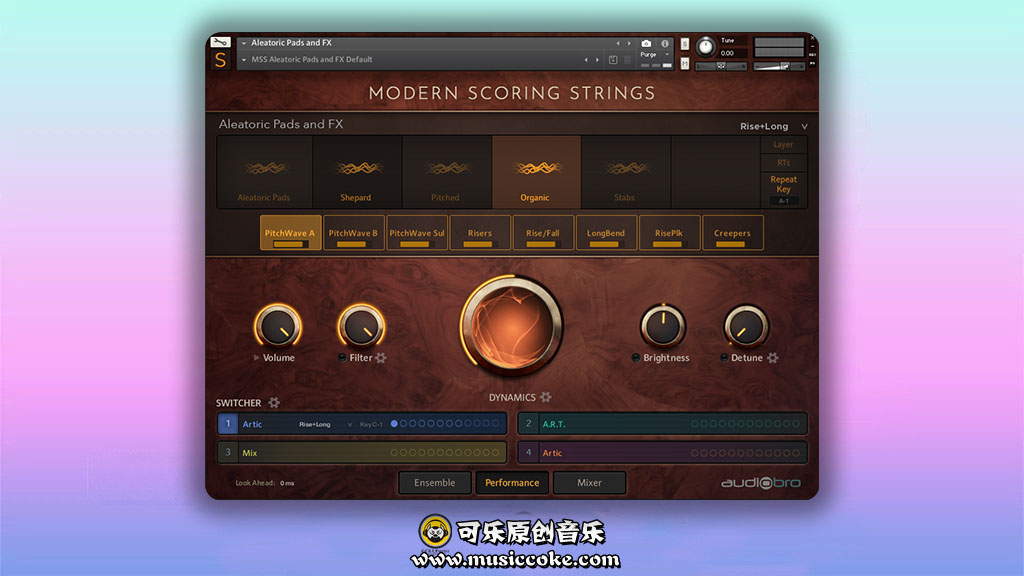This screenshot has height=576, width=1024.
Task: Go to next instrument arrow
Action: point(629,43)
